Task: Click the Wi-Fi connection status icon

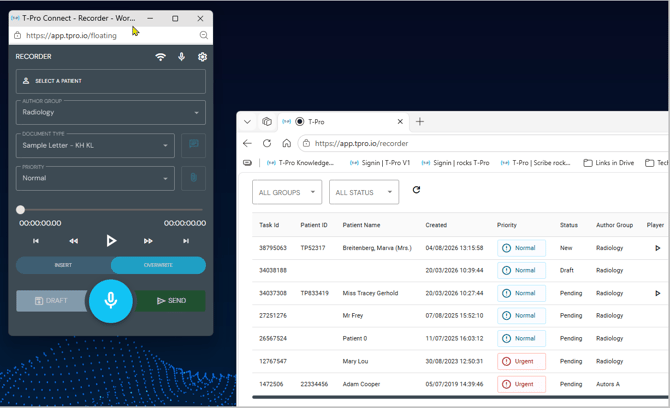Action: (161, 57)
